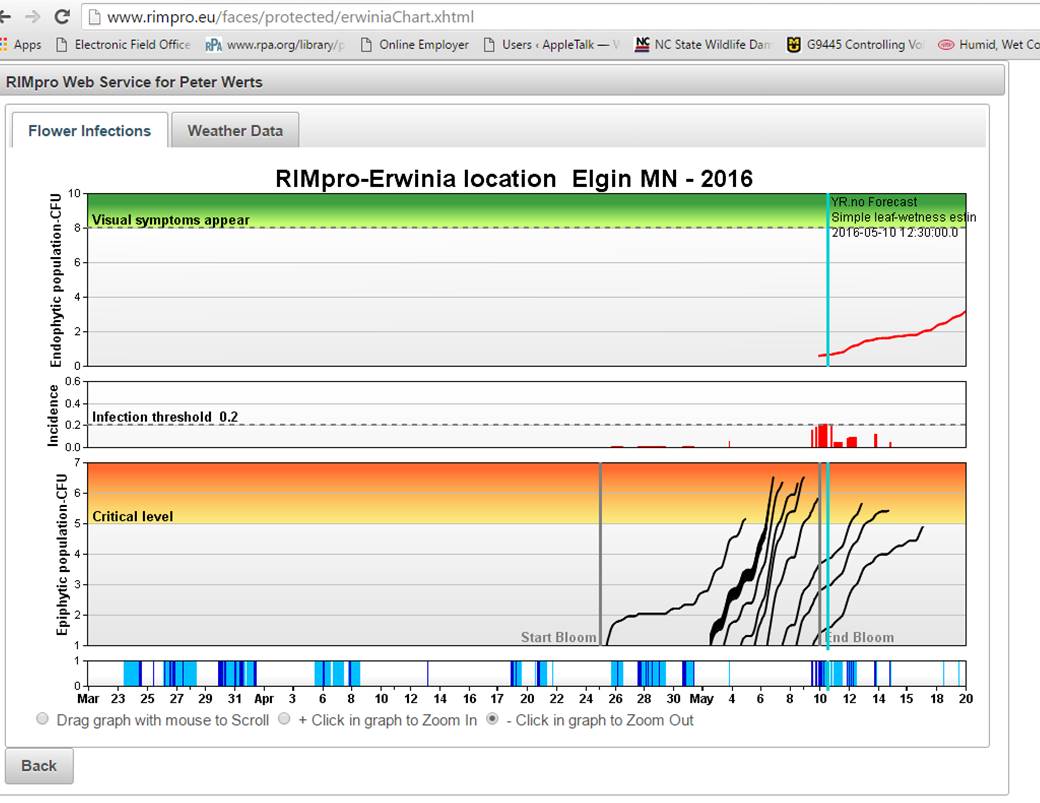Switch to the Flower Infections tab

coord(89,131)
